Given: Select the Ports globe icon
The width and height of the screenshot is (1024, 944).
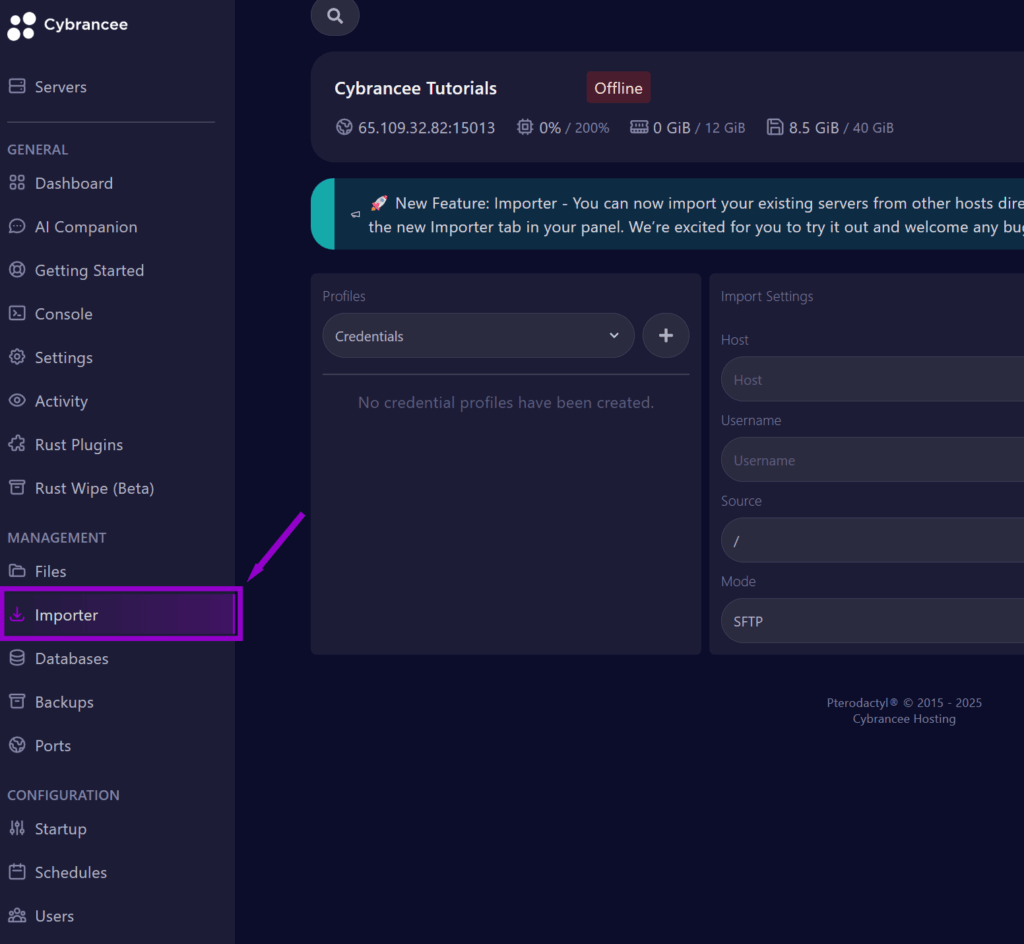Looking at the screenshot, I should tap(17, 745).
